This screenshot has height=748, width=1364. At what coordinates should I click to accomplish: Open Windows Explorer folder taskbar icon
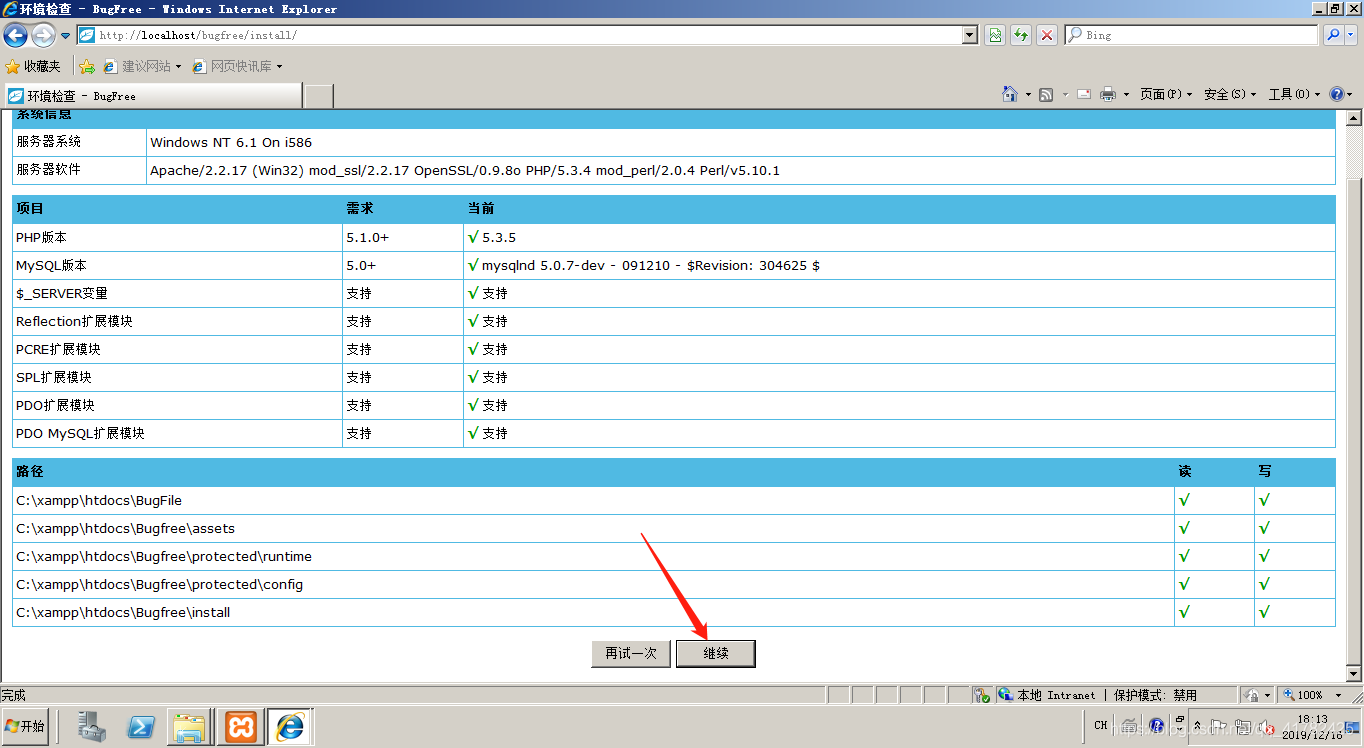pos(189,727)
